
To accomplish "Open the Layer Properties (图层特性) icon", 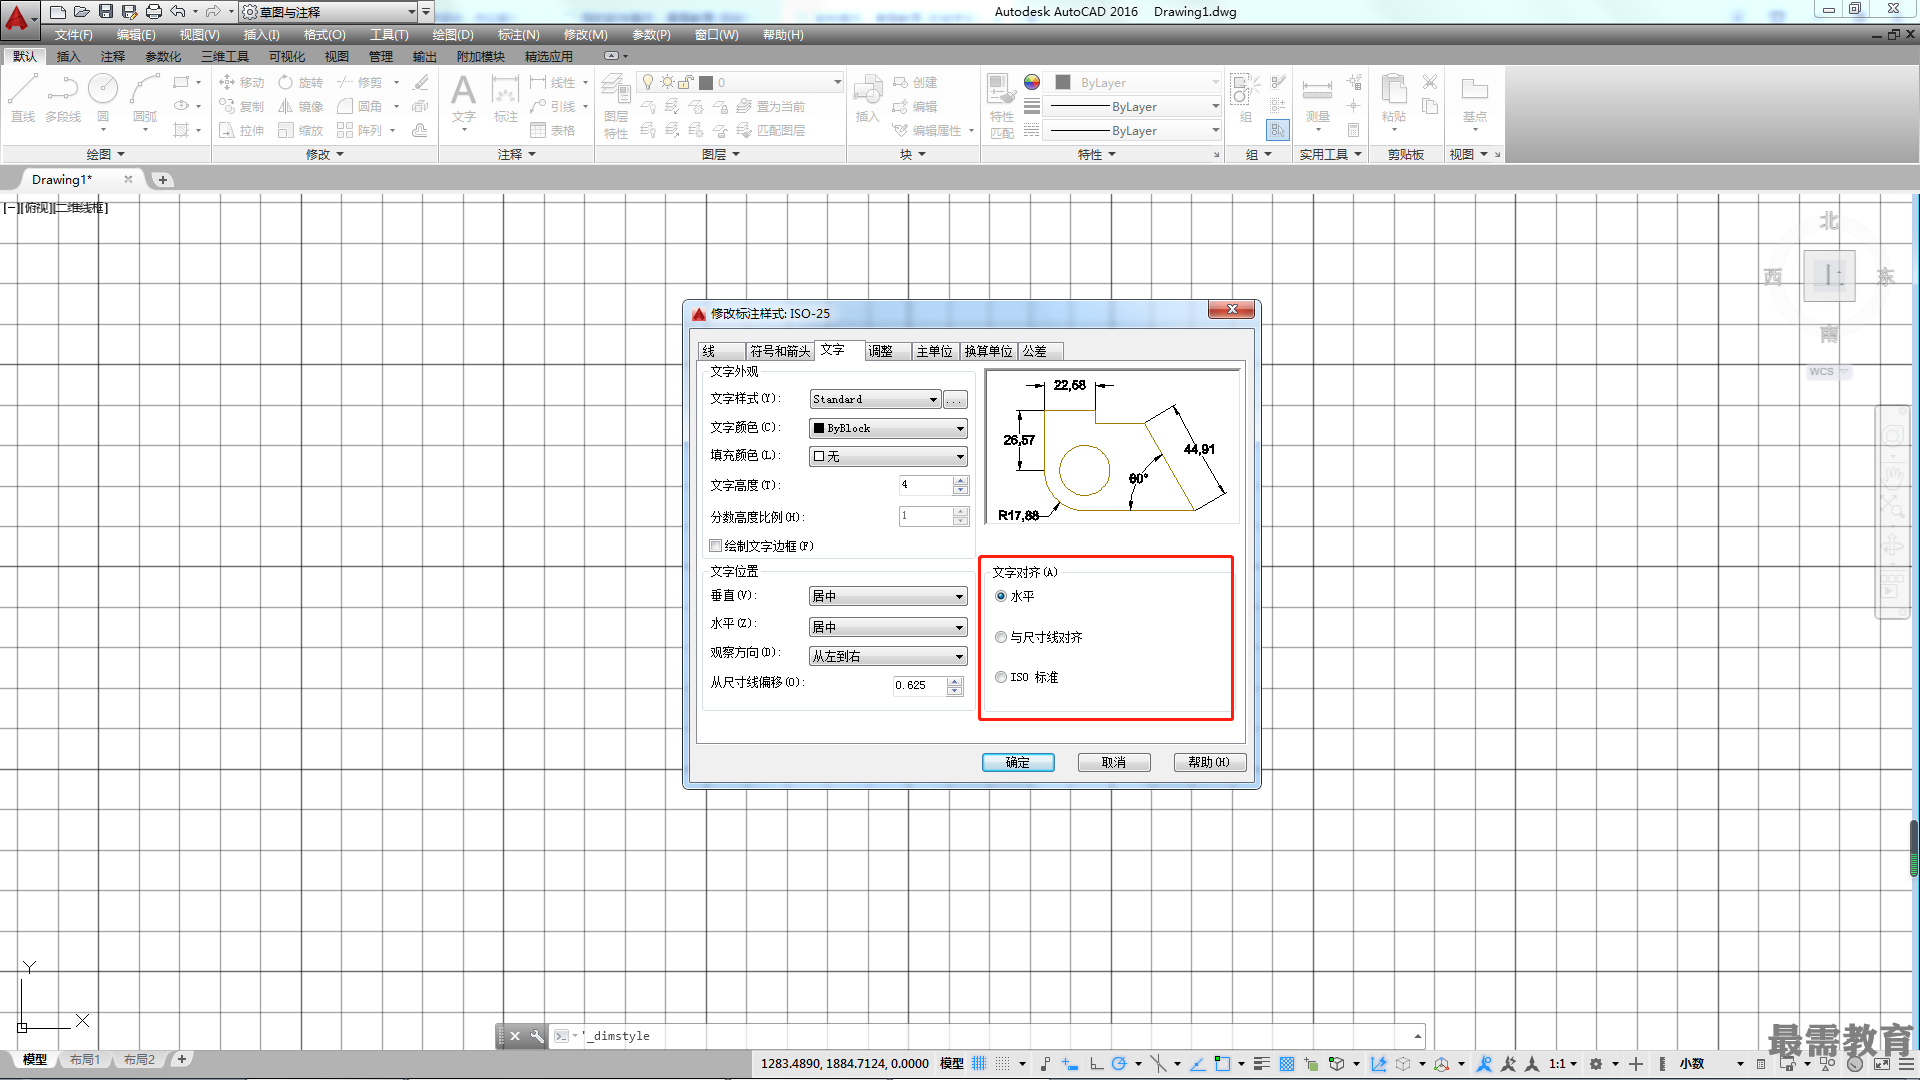I will 616,108.
